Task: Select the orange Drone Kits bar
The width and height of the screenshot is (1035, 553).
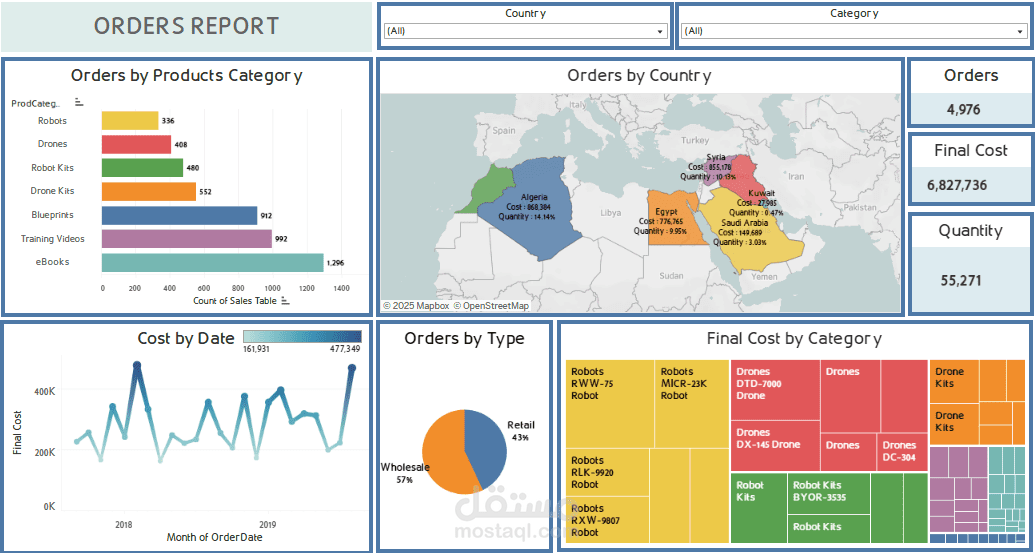Action: (x=149, y=191)
